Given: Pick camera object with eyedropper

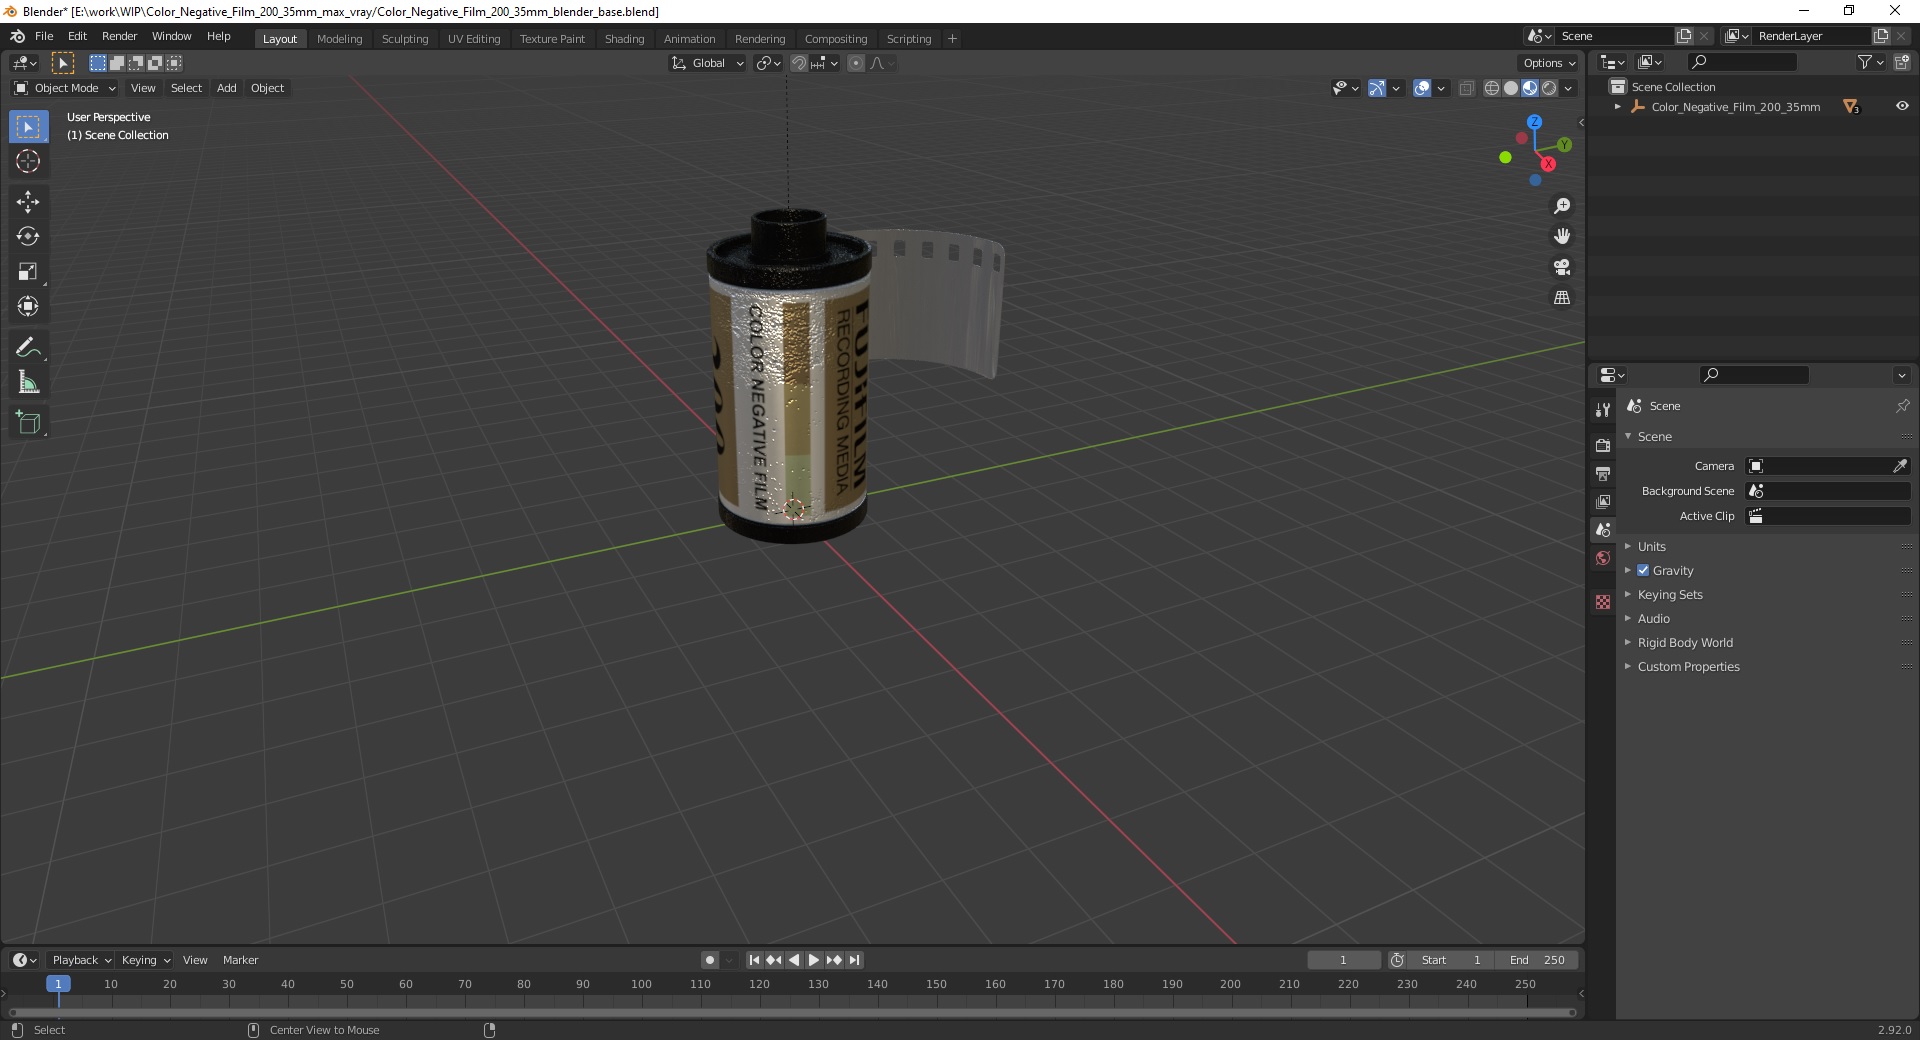Looking at the screenshot, I should [1900, 466].
